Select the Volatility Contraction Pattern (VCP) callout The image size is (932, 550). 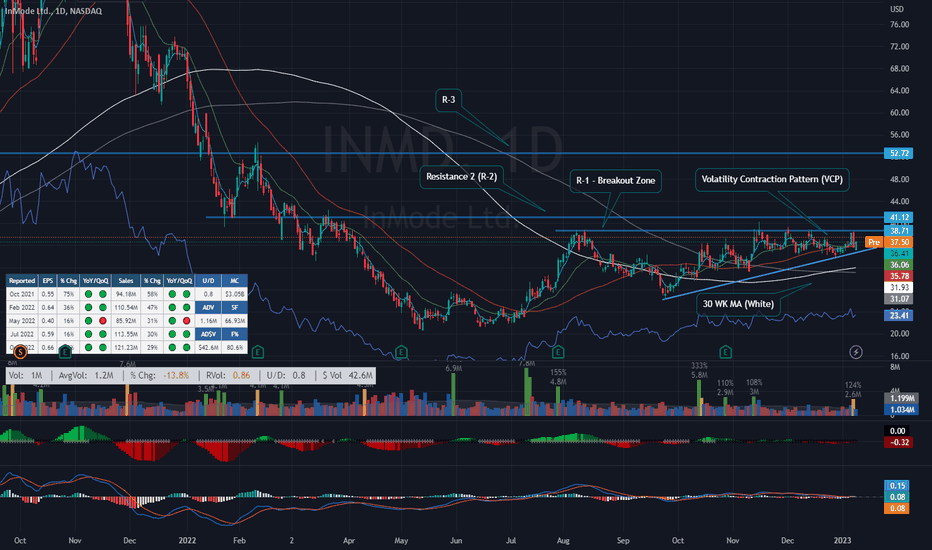click(772, 180)
